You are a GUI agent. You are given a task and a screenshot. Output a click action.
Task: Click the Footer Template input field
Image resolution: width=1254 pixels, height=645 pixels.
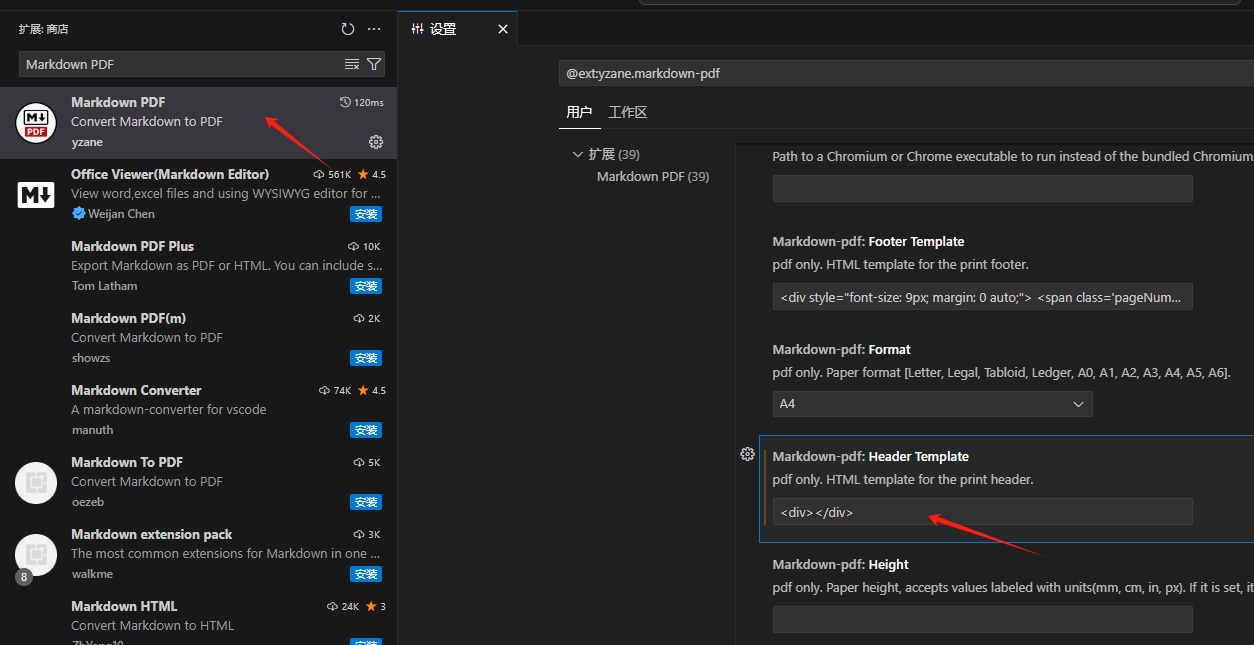(982, 296)
